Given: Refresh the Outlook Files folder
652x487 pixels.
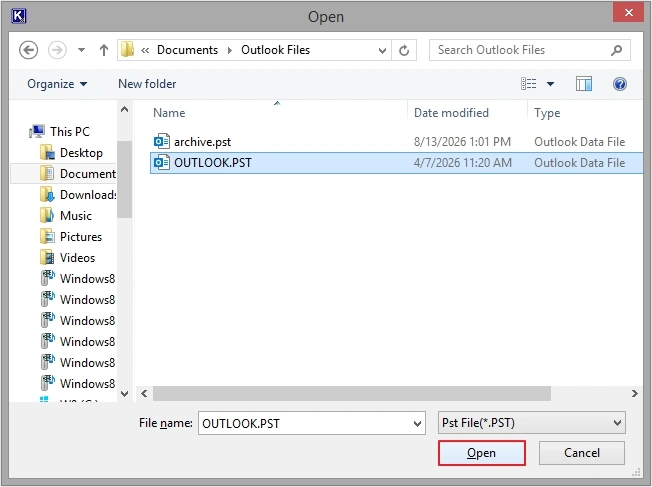Looking at the screenshot, I should click(x=404, y=50).
